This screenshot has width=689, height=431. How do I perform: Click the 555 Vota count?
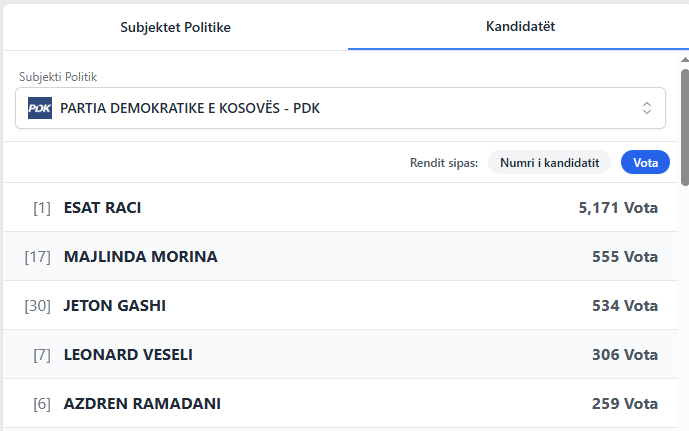625,257
